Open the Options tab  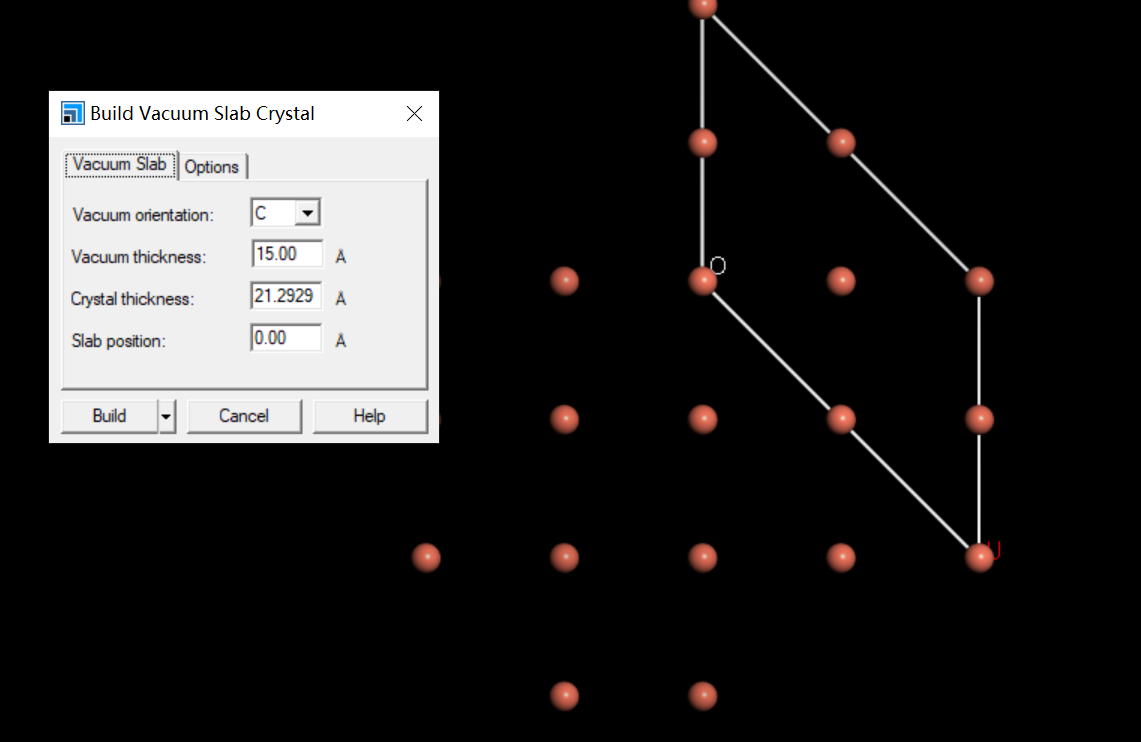(x=212, y=167)
